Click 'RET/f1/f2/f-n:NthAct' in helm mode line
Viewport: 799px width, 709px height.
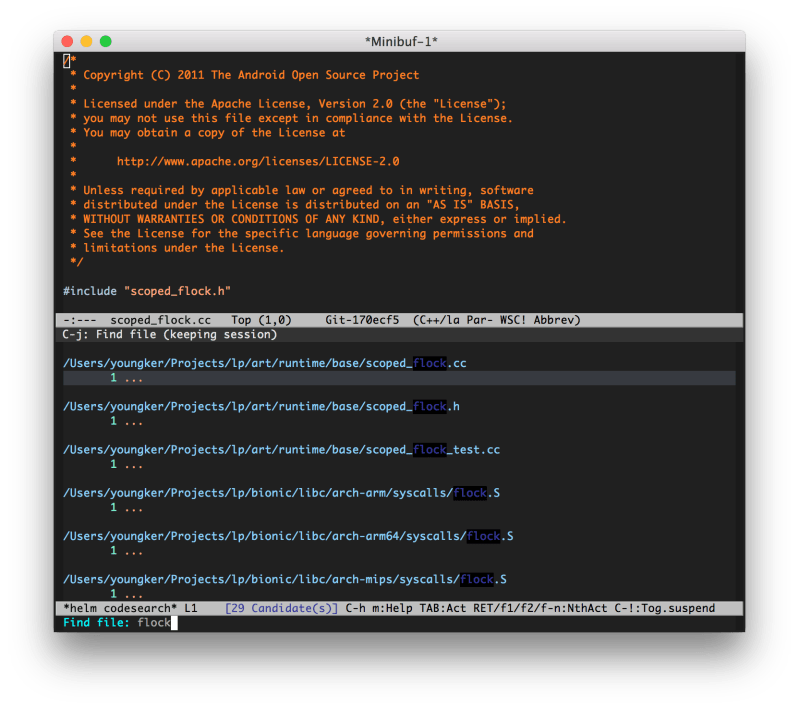540,608
